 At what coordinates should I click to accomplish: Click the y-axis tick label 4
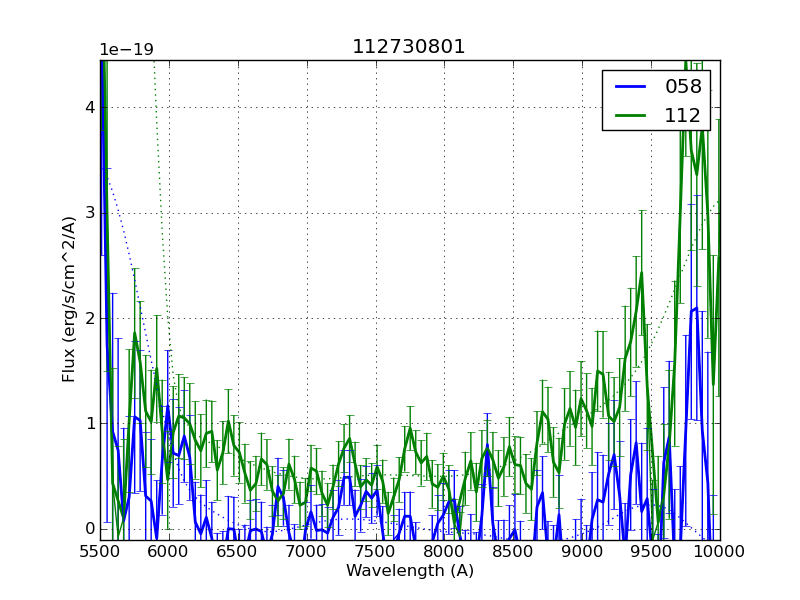click(x=88, y=108)
